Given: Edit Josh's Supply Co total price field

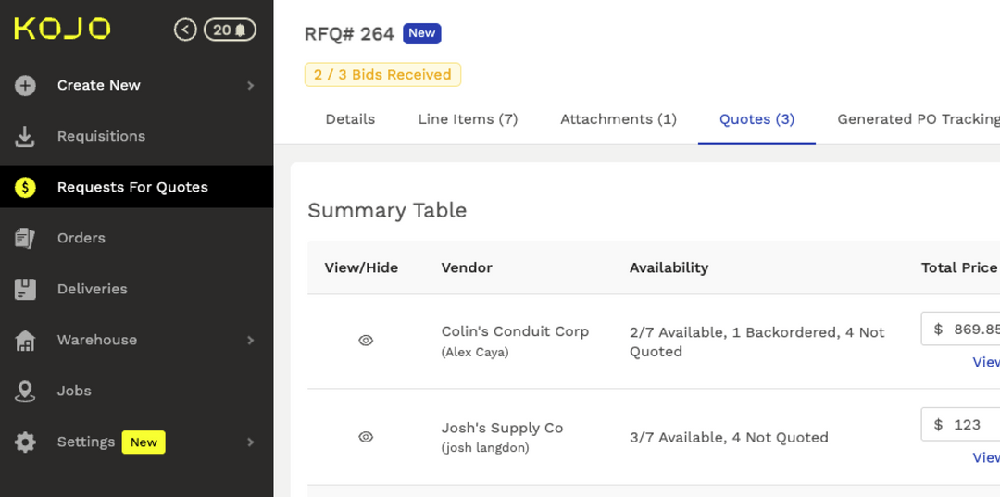Looking at the screenshot, I should click(x=960, y=425).
